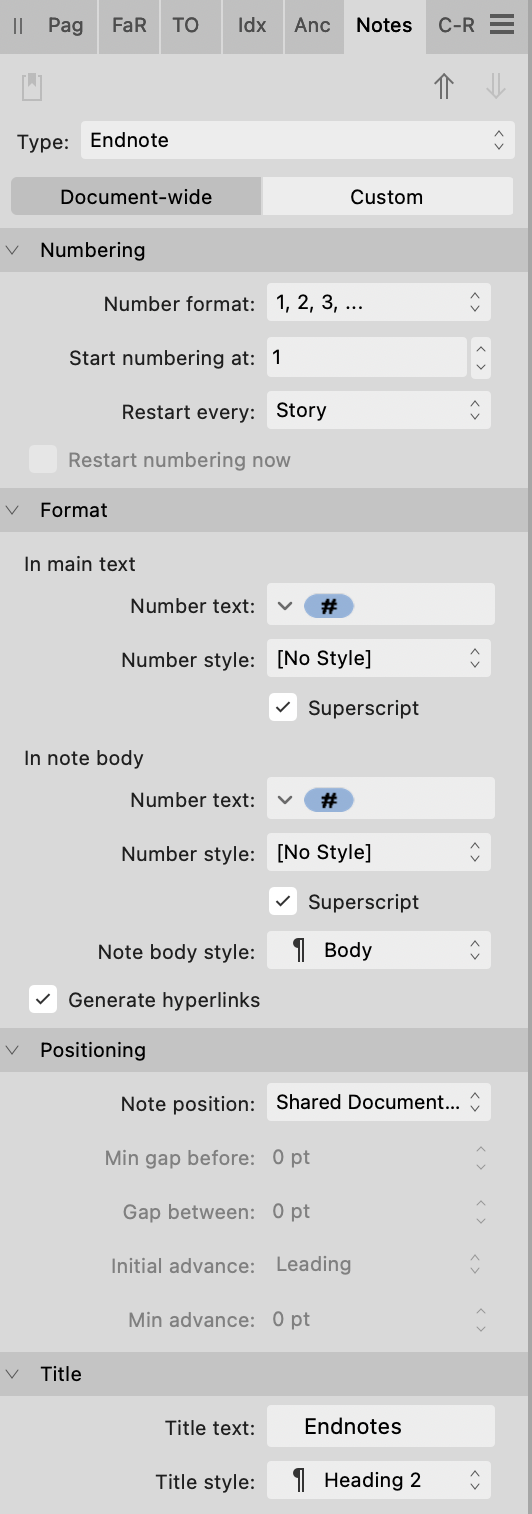
Task: Click the # field token in main text
Action: point(329,606)
